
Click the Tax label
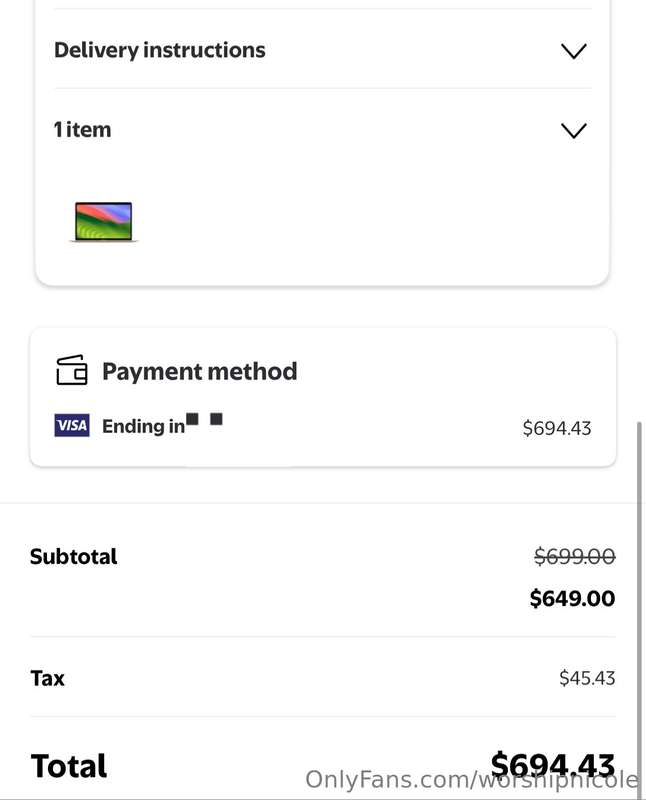pos(47,679)
